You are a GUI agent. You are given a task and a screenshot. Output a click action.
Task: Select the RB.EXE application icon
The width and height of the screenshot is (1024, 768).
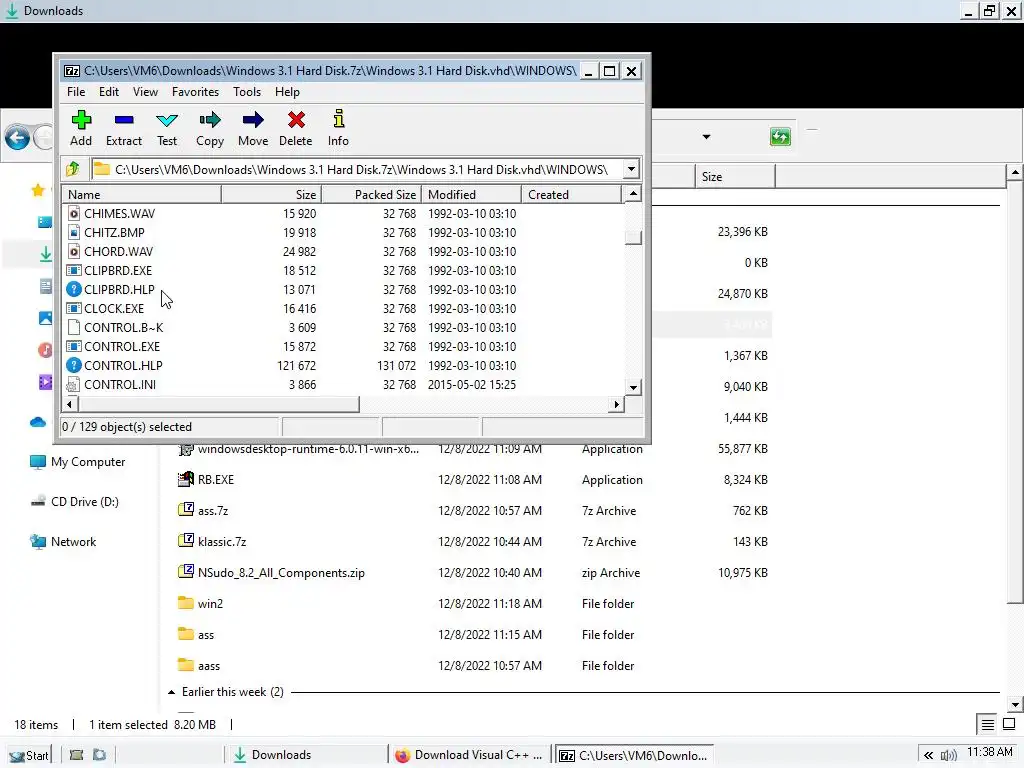click(186, 479)
